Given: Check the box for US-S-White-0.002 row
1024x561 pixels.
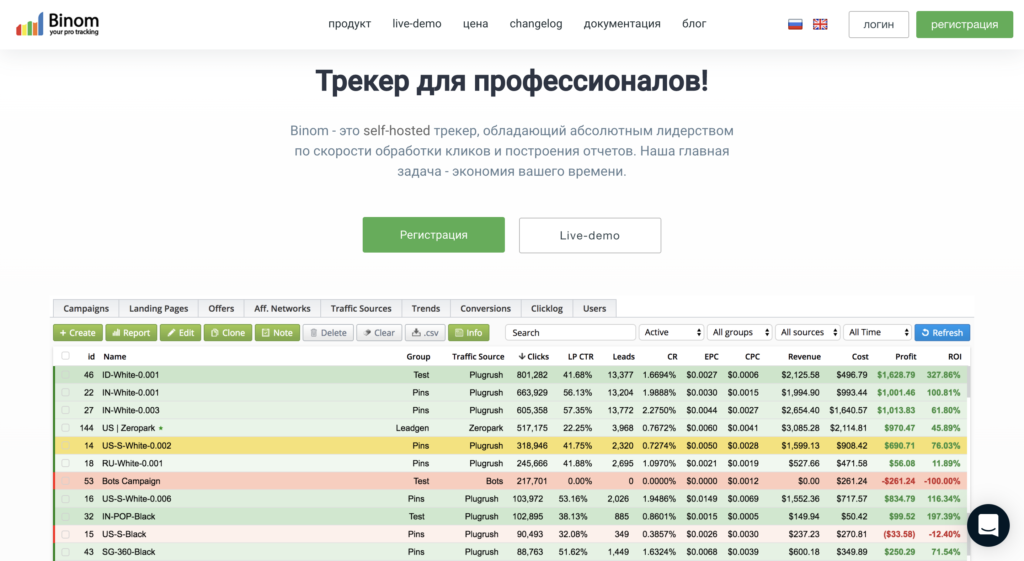Looking at the screenshot, I should [65, 445].
